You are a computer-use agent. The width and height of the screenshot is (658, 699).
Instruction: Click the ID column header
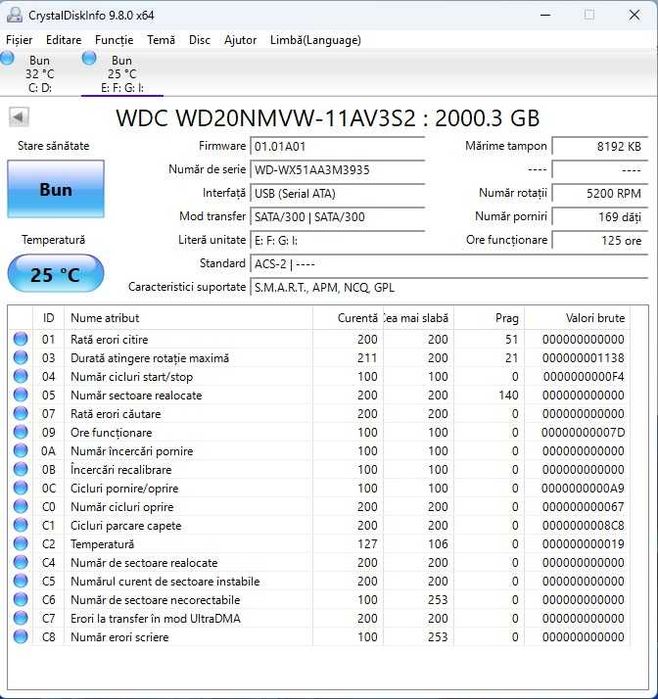(x=49, y=318)
